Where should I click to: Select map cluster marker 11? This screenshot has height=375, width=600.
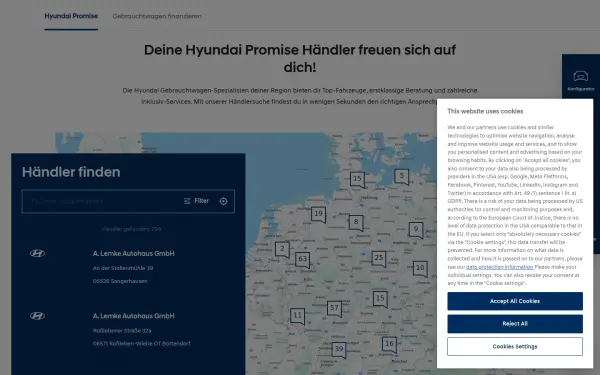297,316
